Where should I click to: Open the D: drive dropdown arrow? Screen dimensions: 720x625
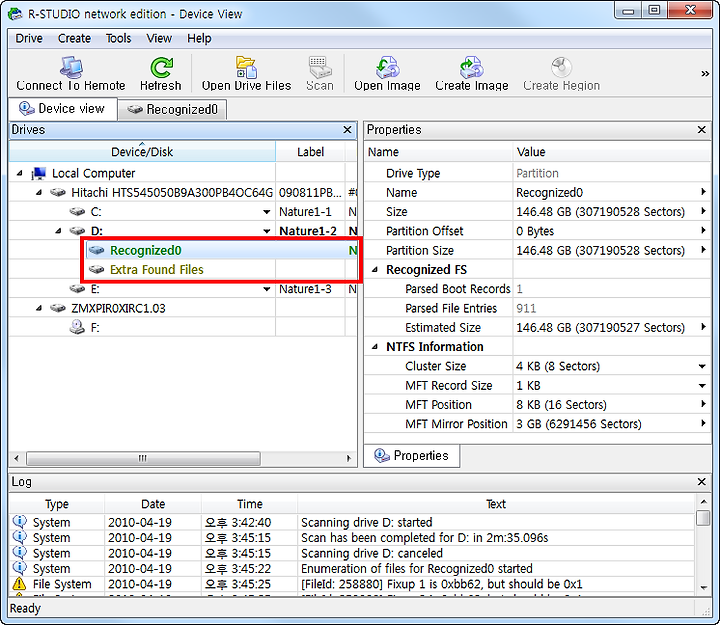(x=266, y=231)
